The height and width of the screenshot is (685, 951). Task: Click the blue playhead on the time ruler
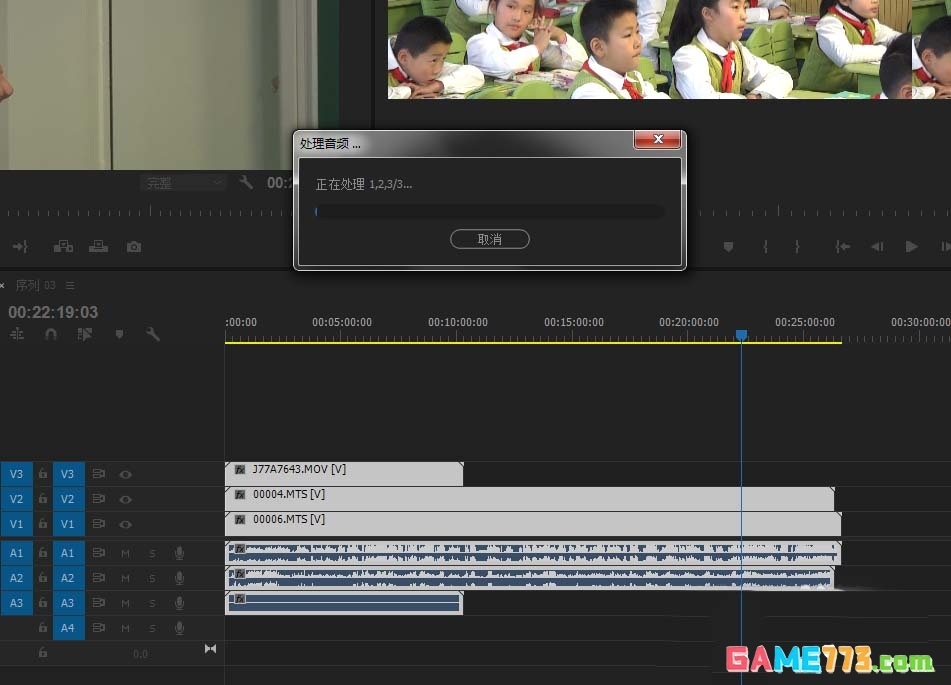(x=741, y=335)
